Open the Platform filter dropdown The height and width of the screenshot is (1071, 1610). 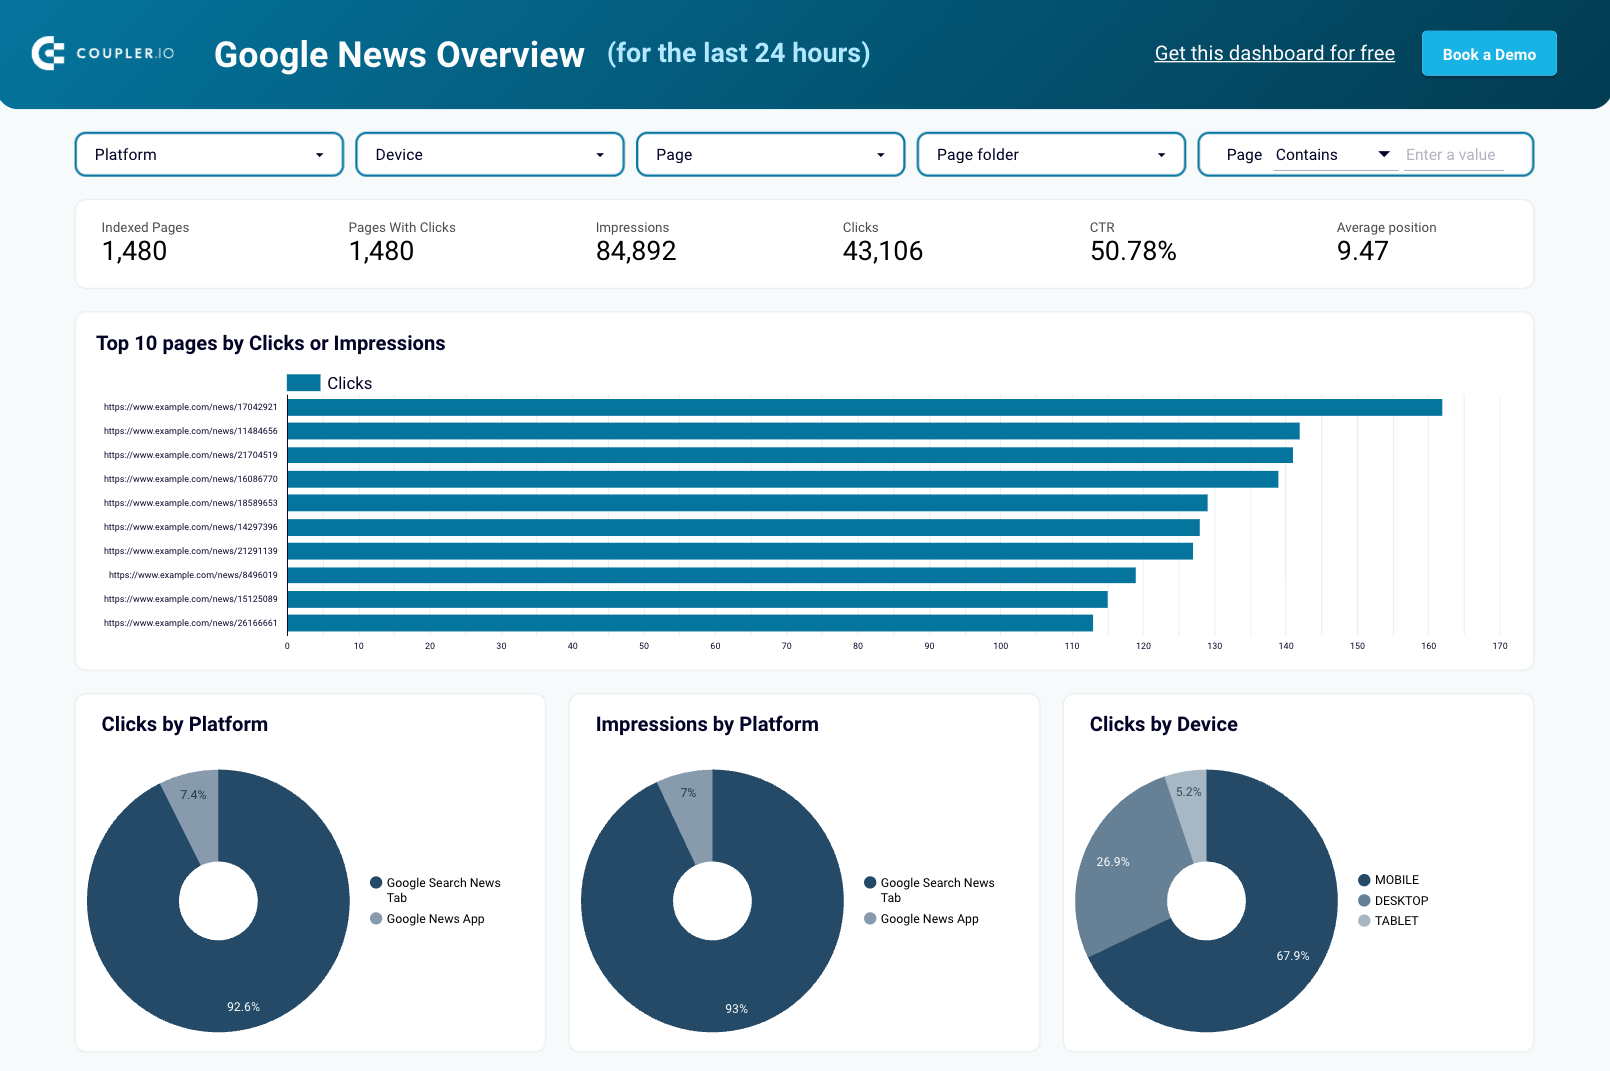(x=209, y=155)
